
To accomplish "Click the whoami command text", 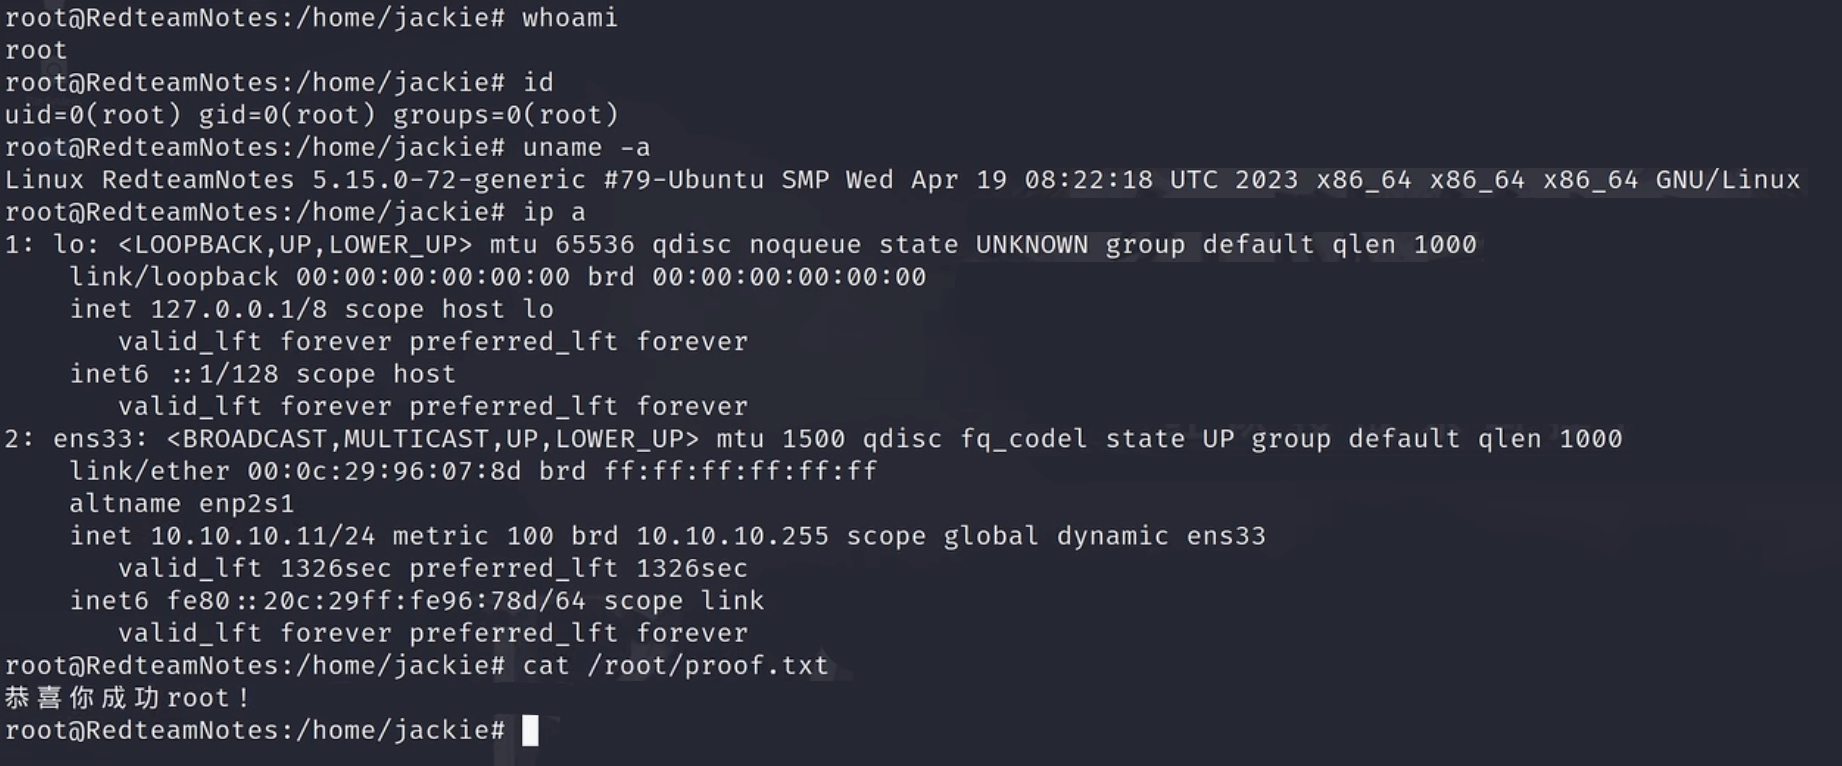I will [x=570, y=18].
